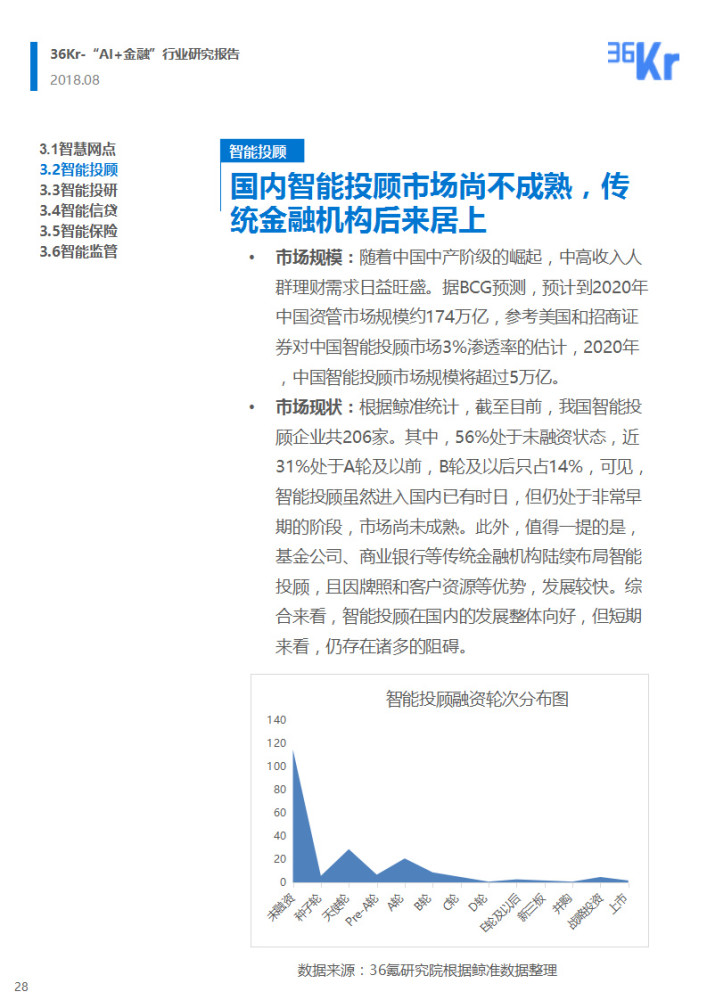Click the y-axis value 40

coord(280,835)
